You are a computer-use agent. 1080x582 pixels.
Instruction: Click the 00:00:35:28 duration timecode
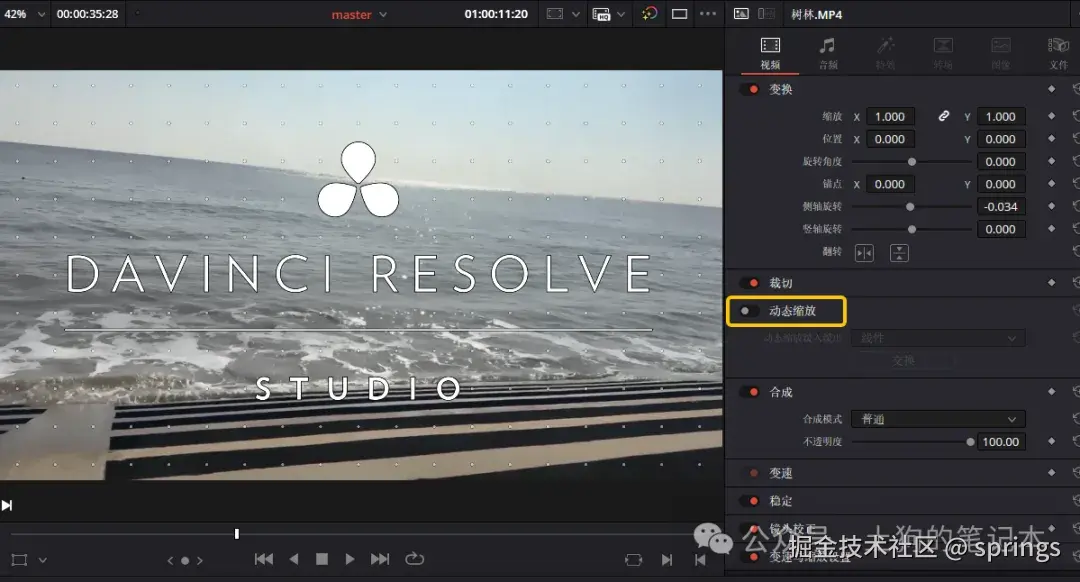[x=87, y=14]
